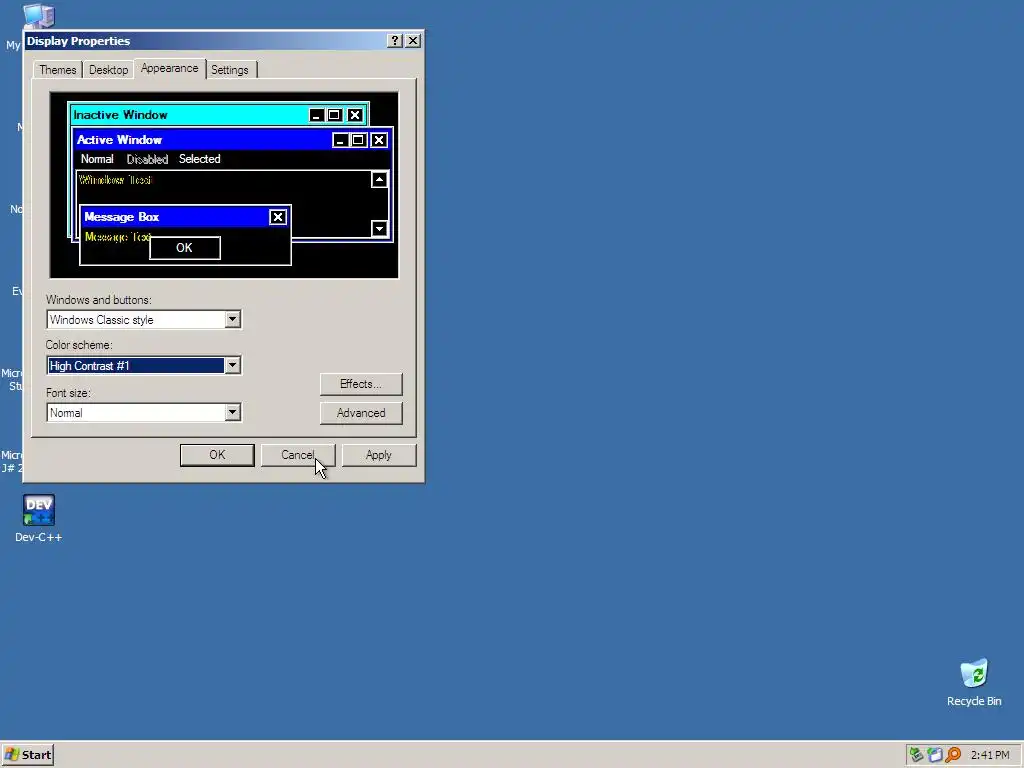Click the High Contrast #1 combo box field
Image resolution: width=1024 pixels, height=768 pixels.
click(x=144, y=366)
